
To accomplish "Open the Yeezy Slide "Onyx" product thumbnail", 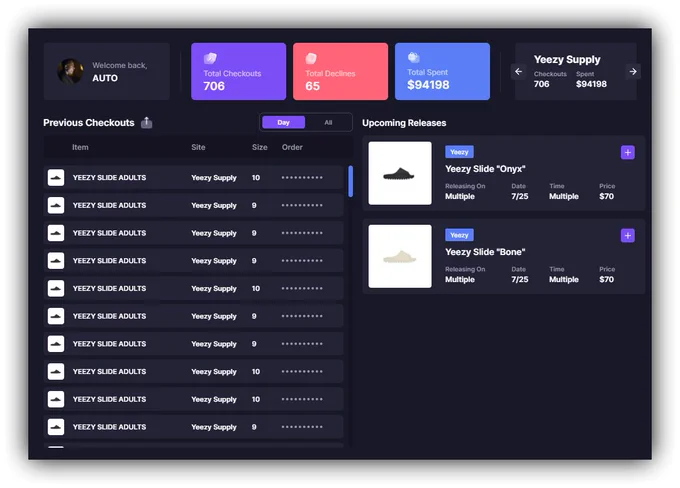I will pyautogui.click(x=400, y=173).
